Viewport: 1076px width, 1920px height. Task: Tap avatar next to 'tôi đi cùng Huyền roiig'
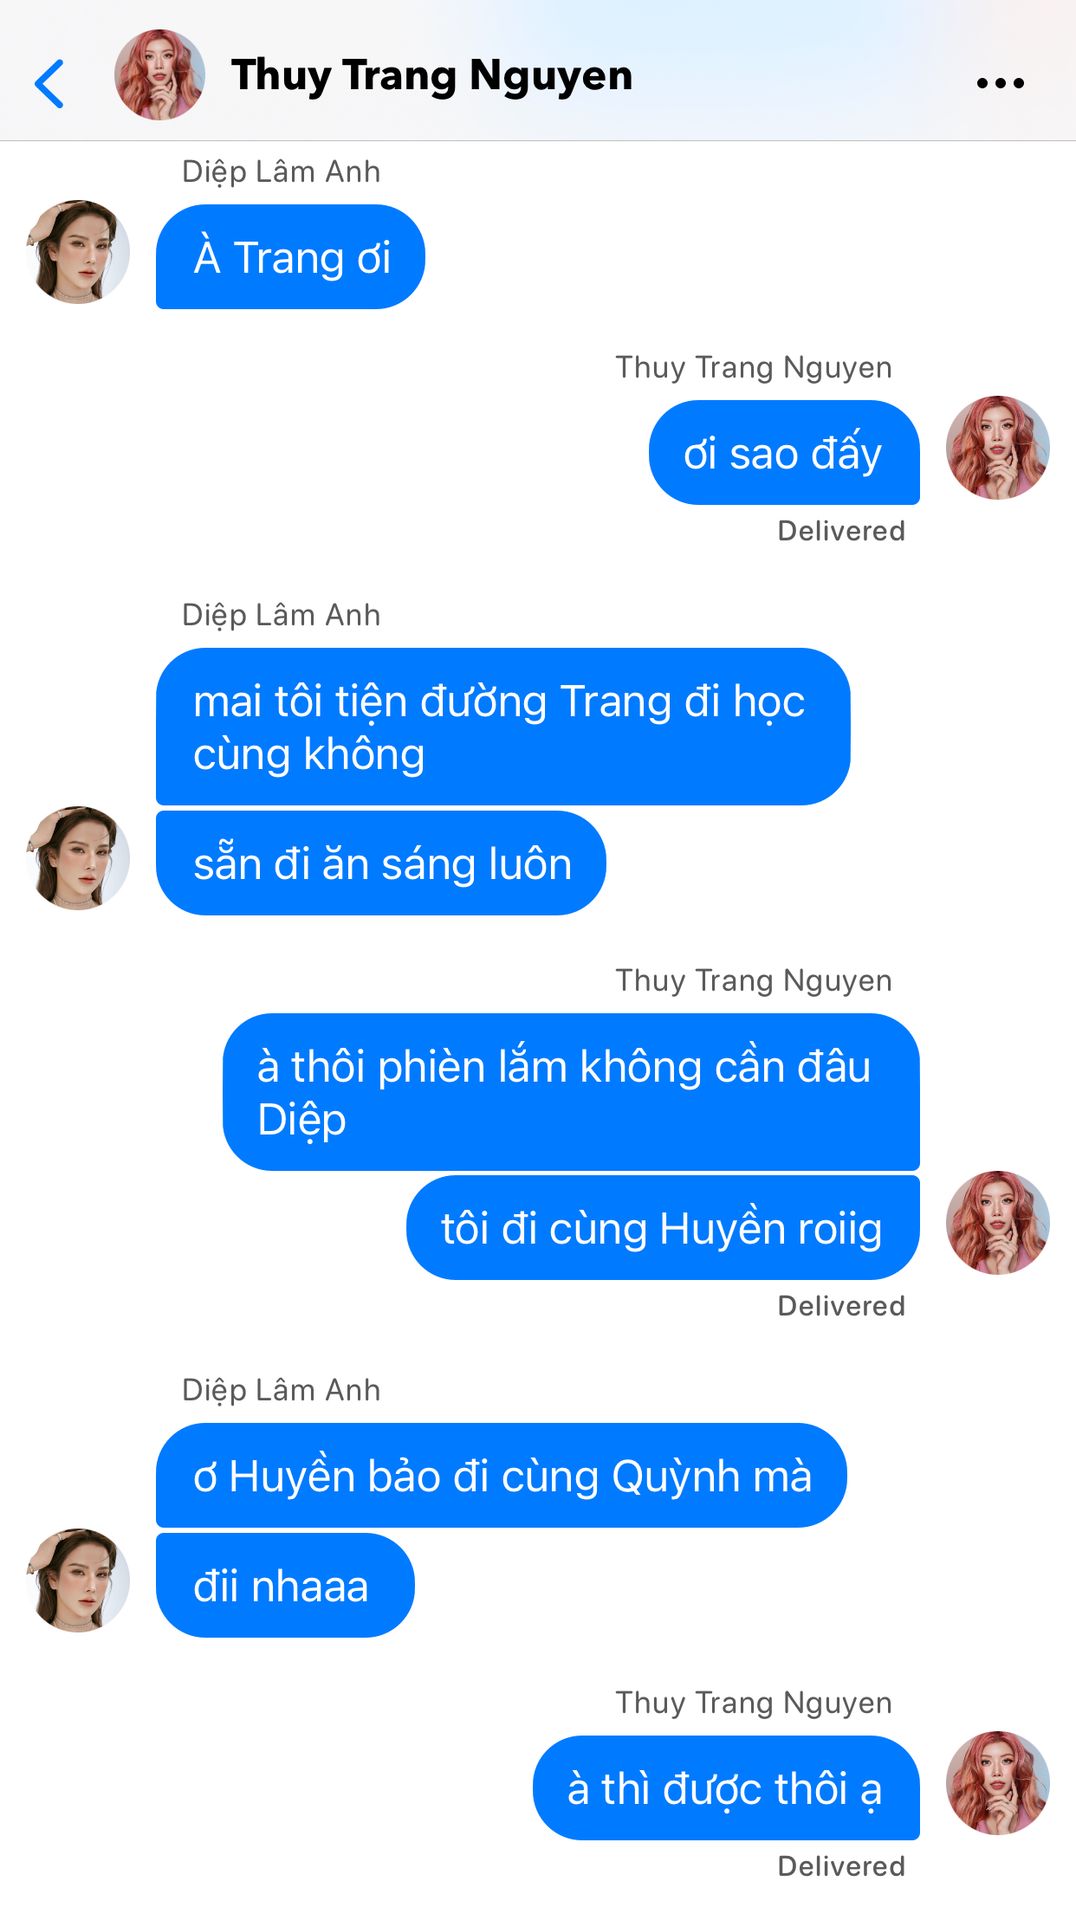click(x=998, y=1223)
